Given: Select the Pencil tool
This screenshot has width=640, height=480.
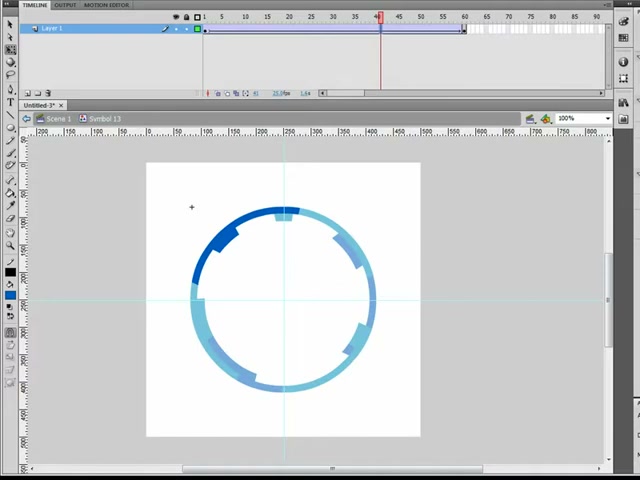Looking at the screenshot, I should (x=10, y=141).
